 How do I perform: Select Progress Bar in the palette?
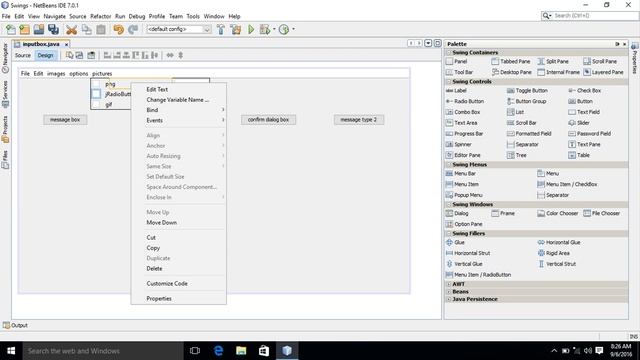click(x=464, y=134)
